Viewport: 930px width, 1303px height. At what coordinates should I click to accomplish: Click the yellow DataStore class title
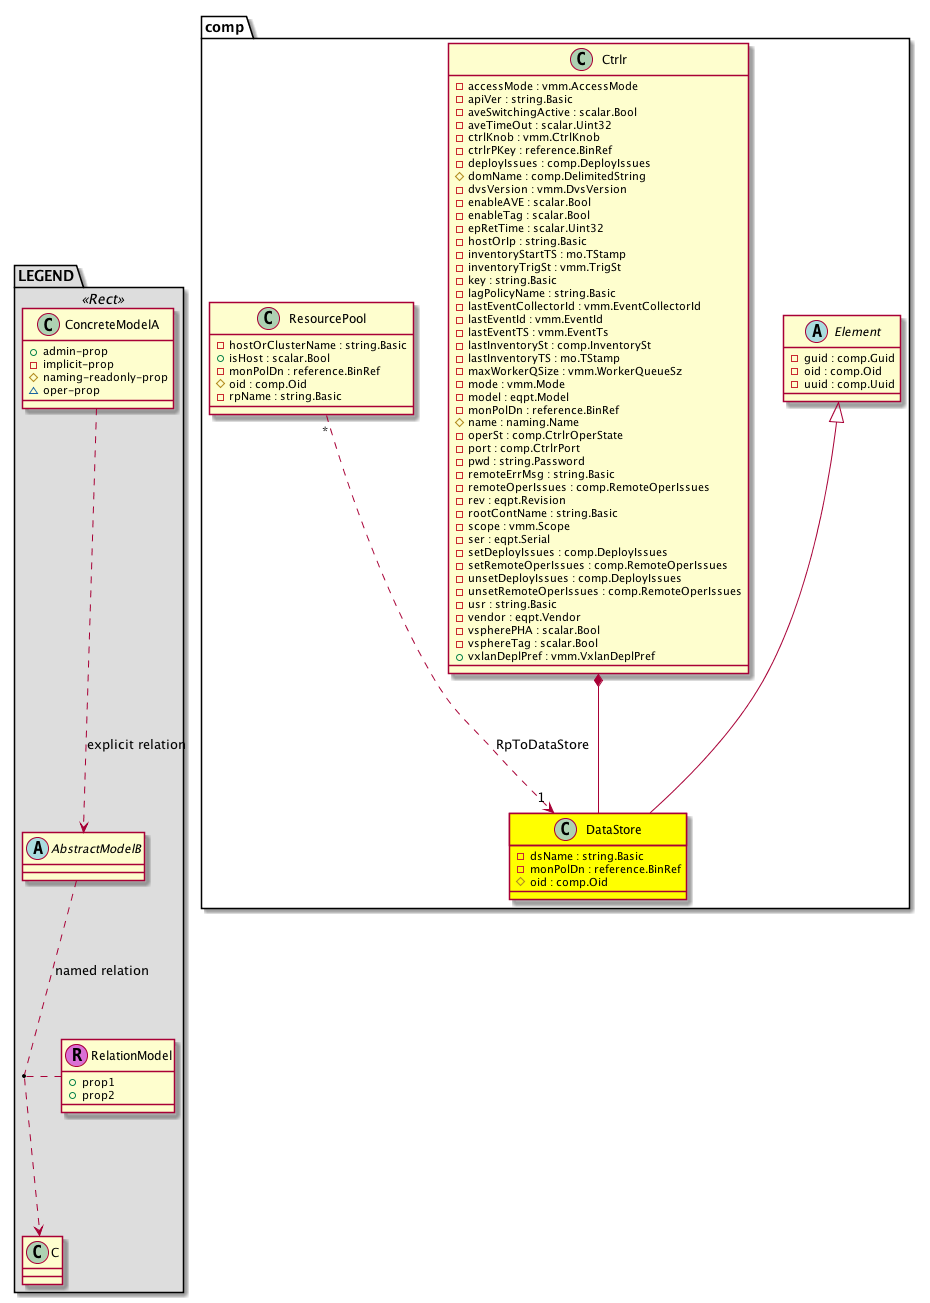tap(613, 829)
